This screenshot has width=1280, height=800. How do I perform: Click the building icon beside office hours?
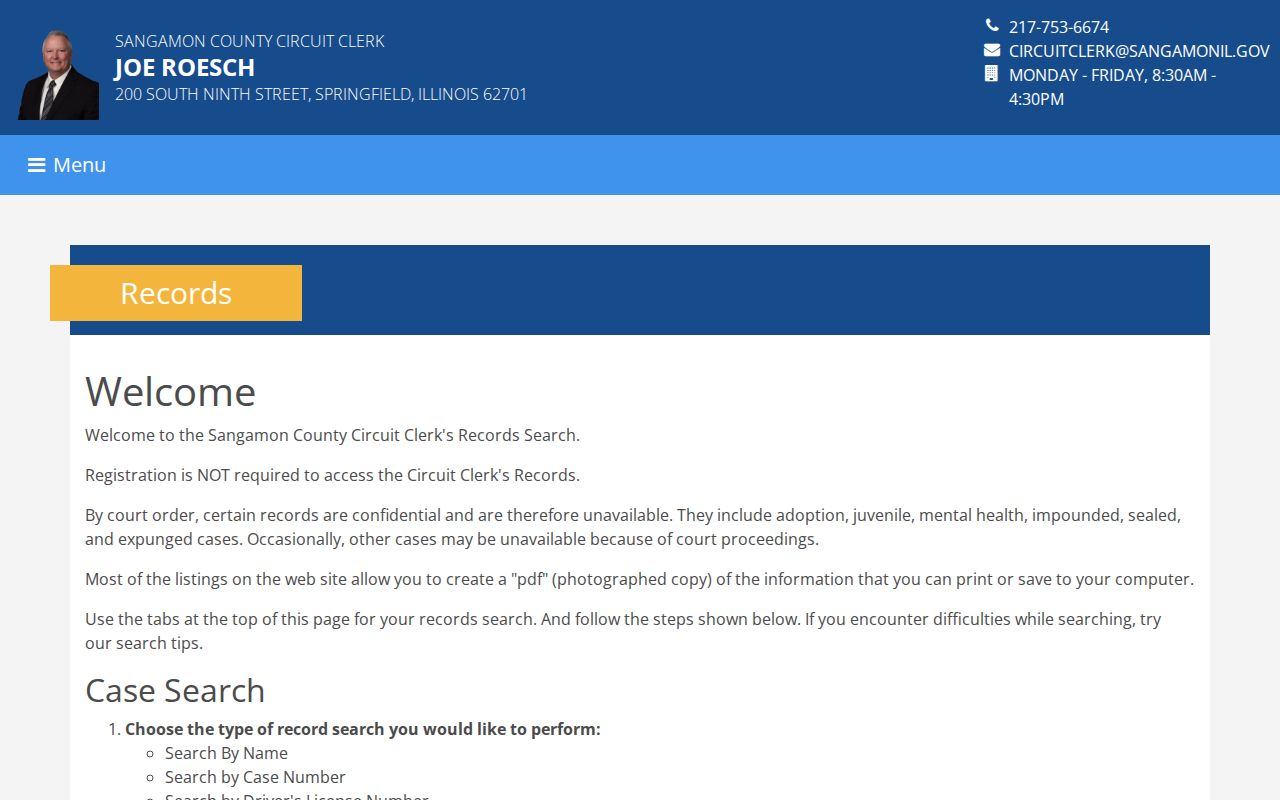[x=992, y=74]
